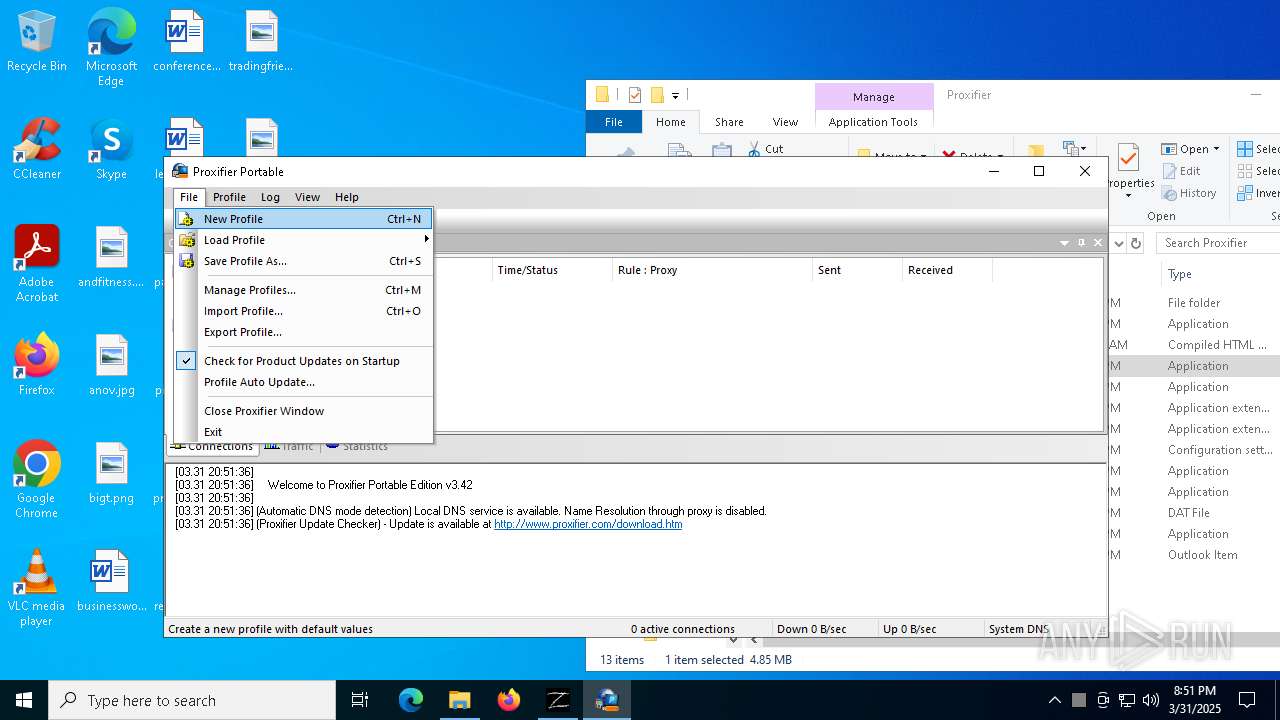Click the Explorer refresh button
The image size is (1280, 720).
(x=1136, y=243)
